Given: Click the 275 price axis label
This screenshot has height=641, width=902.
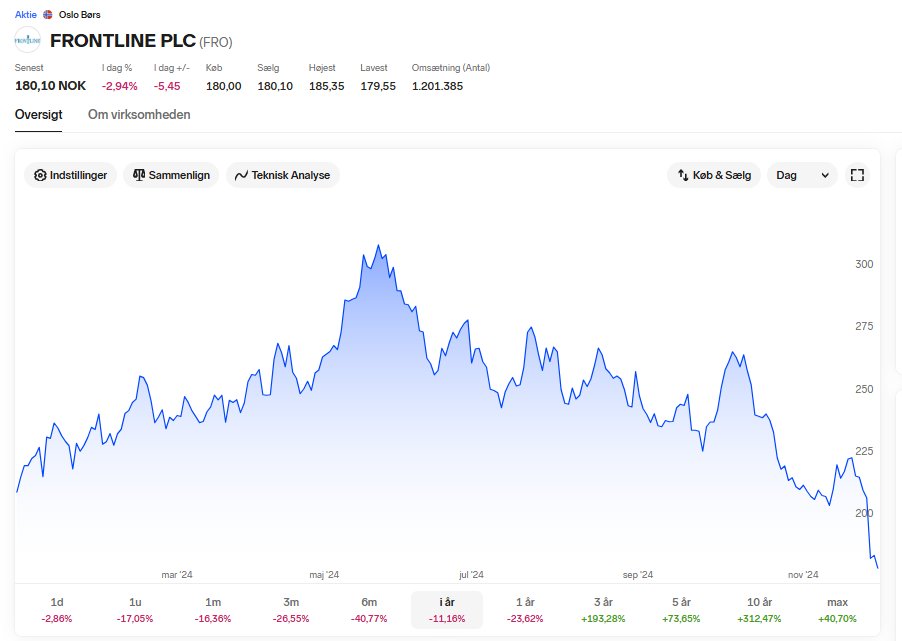Looking at the screenshot, I should pyautogui.click(x=864, y=326).
